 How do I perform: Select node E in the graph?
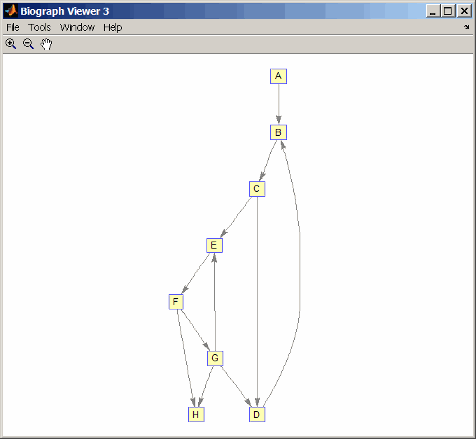click(214, 245)
